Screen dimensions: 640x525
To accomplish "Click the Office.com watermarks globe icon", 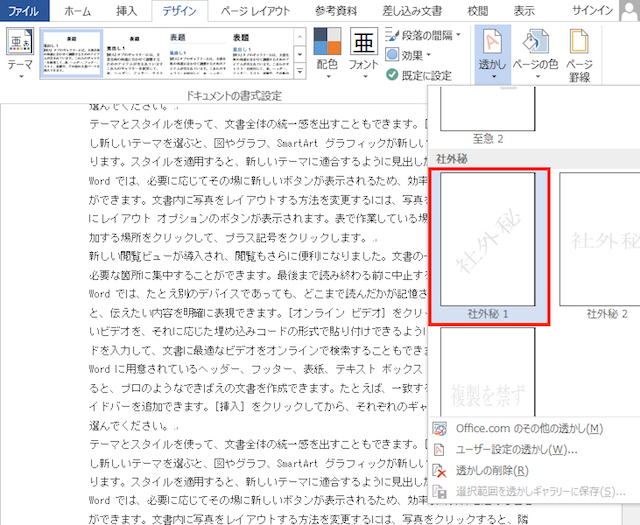I will tap(440, 429).
